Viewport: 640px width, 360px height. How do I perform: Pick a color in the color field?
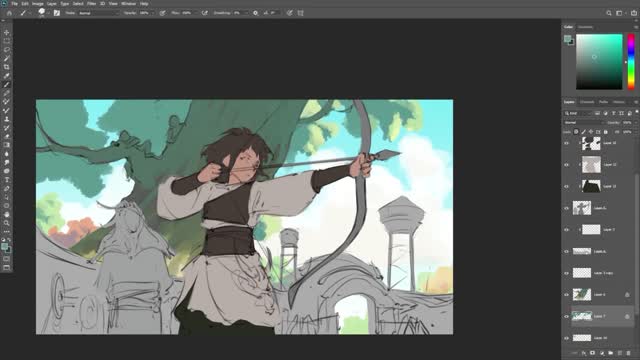click(599, 62)
